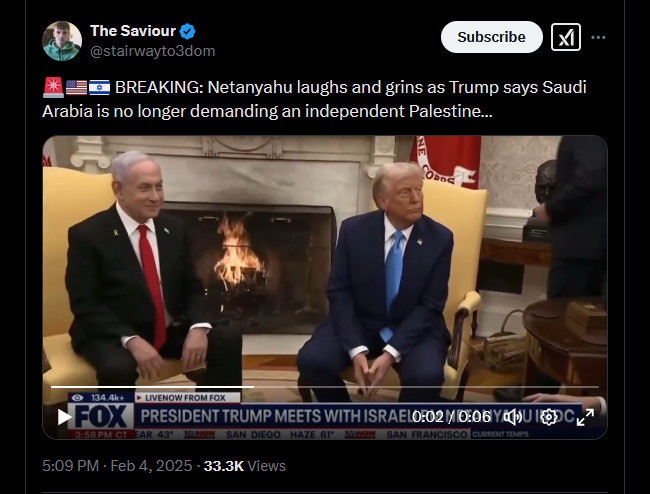This screenshot has height=494, width=650.
Task: Click the Grok xAI icon
Action: pyautogui.click(x=566, y=37)
